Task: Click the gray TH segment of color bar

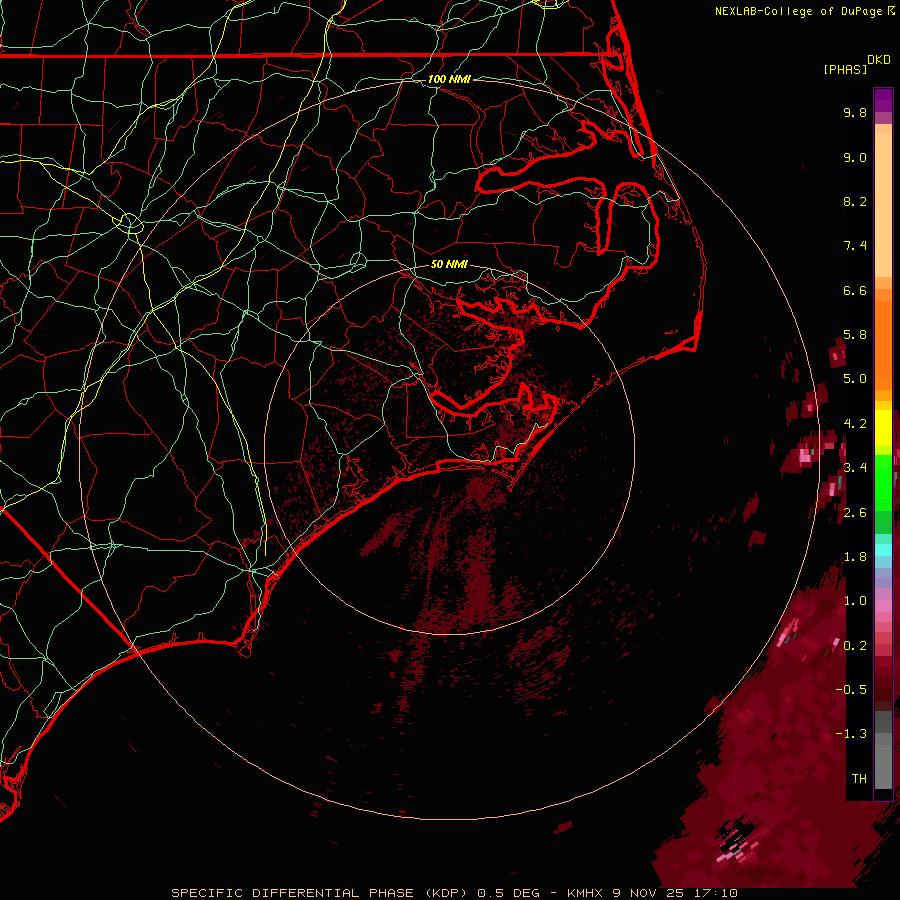Action: click(x=883, y=766)
